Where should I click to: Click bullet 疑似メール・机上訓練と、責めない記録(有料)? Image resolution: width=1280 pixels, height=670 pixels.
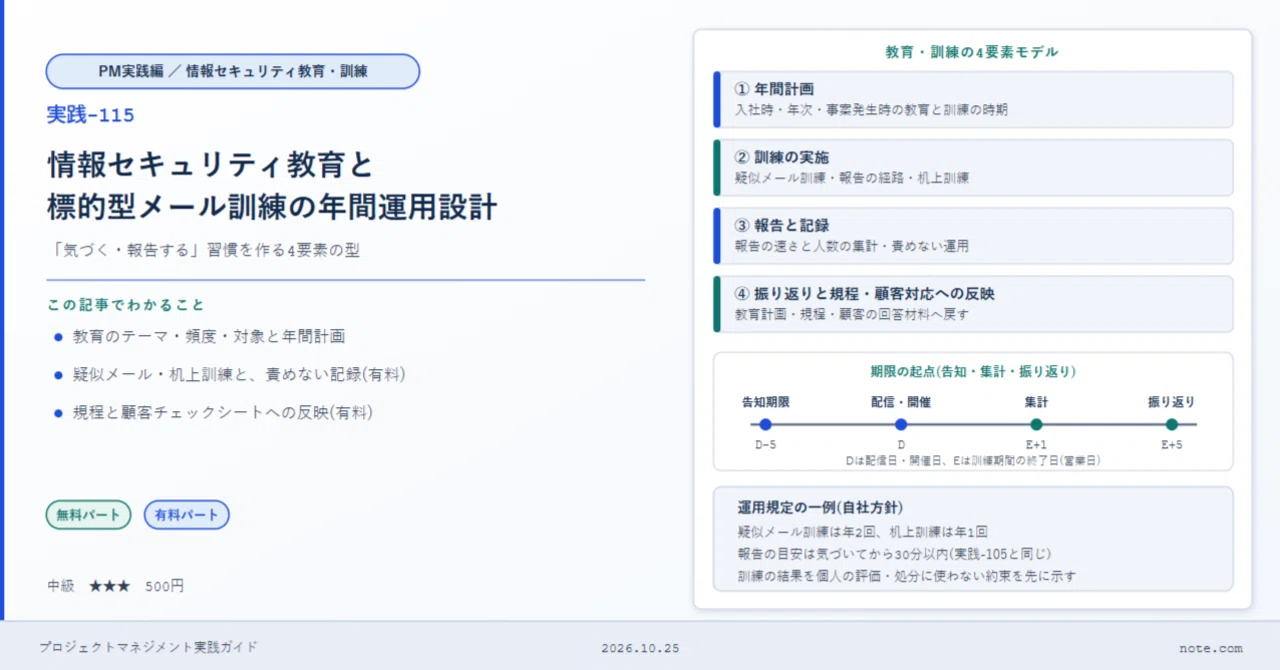[x=238, y=374]
